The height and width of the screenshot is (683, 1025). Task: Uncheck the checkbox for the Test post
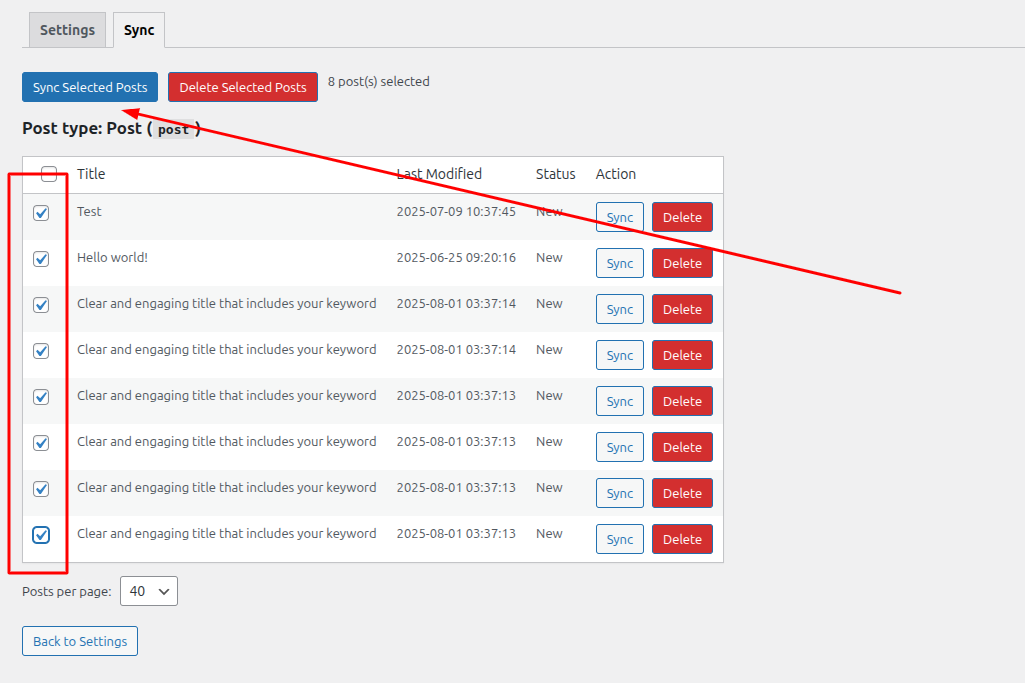pos(41,213)
